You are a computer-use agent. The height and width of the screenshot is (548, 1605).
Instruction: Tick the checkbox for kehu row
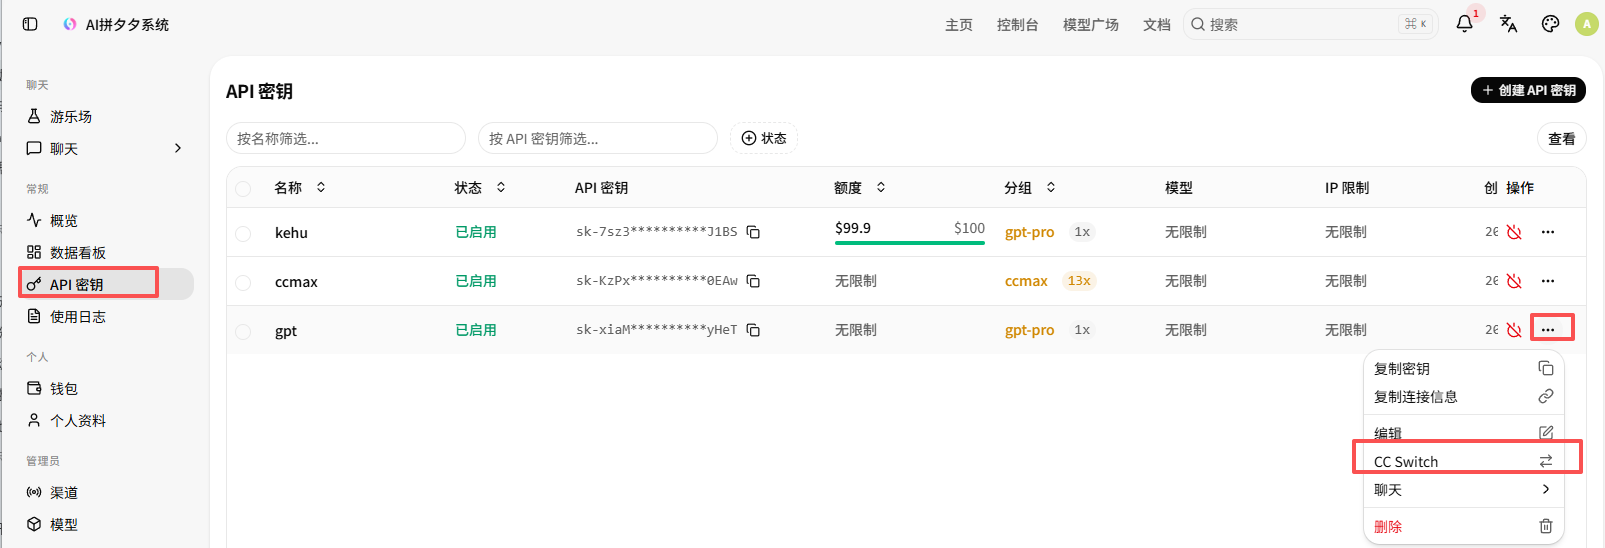(243, 233)
